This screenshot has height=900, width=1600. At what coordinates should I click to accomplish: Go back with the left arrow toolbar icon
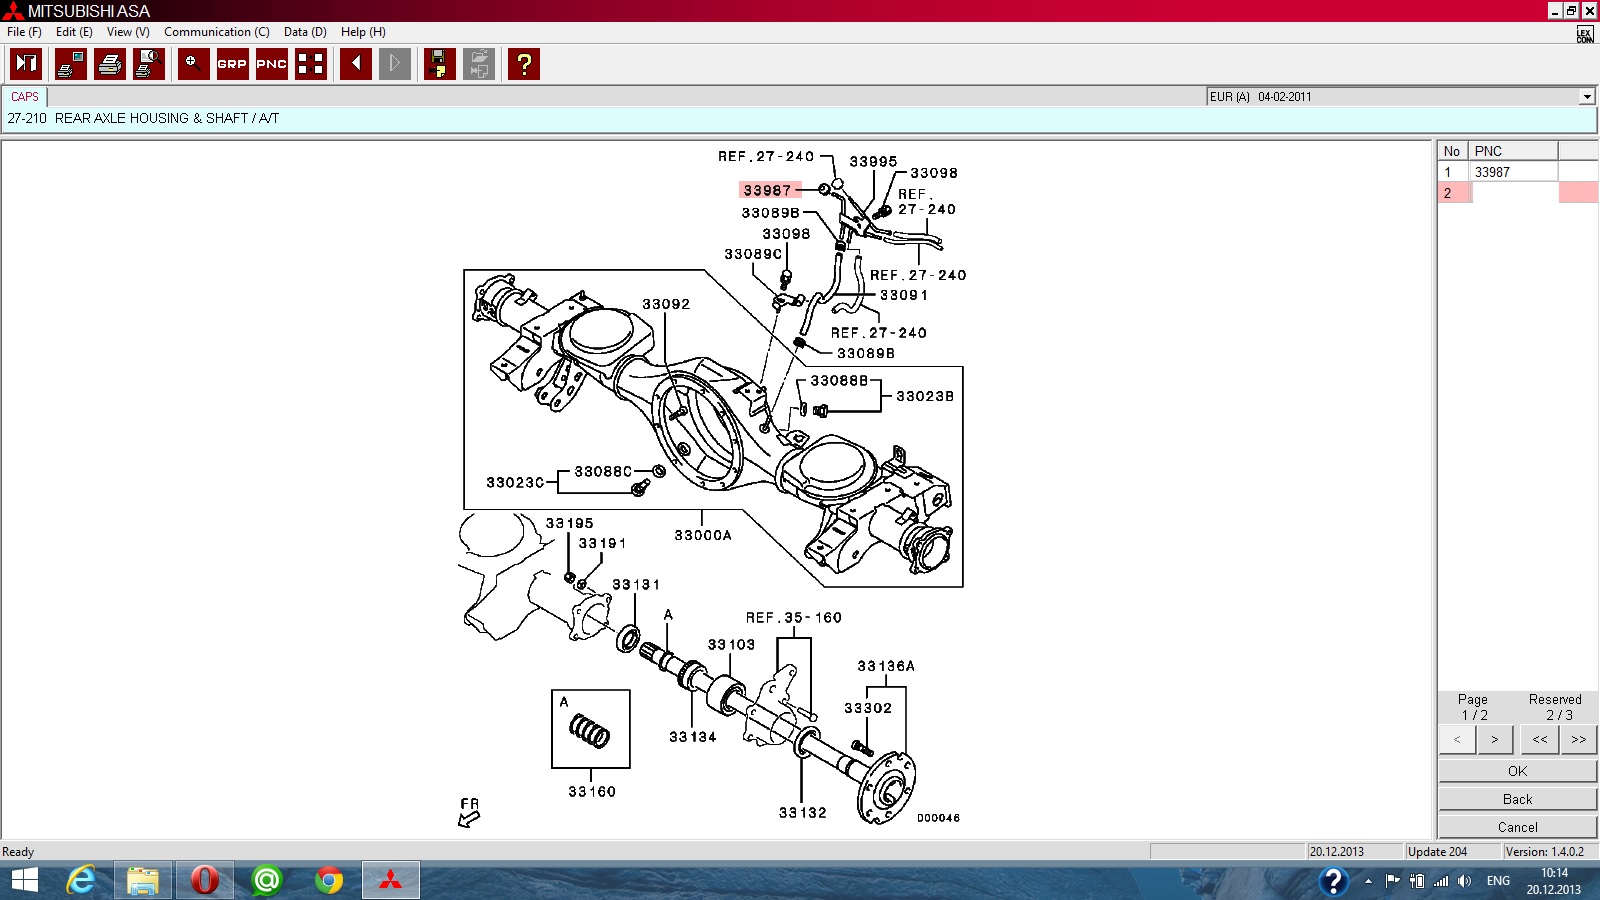(x=356, y=64)
